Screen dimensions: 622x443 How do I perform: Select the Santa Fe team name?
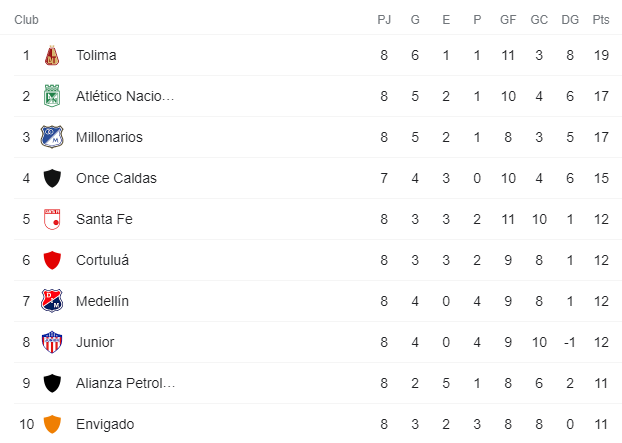click(104, 219)
